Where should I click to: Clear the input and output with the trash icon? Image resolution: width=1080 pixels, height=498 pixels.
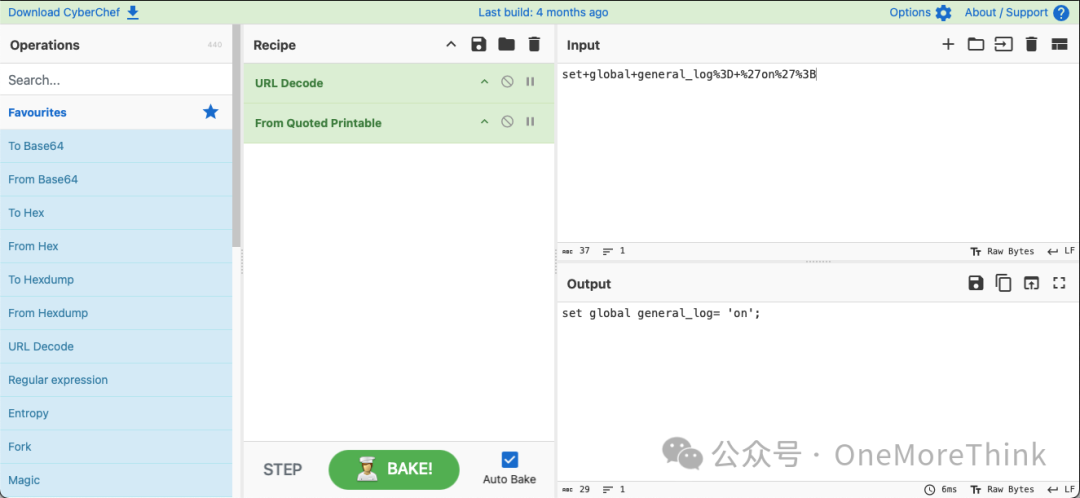[1031, 45]
